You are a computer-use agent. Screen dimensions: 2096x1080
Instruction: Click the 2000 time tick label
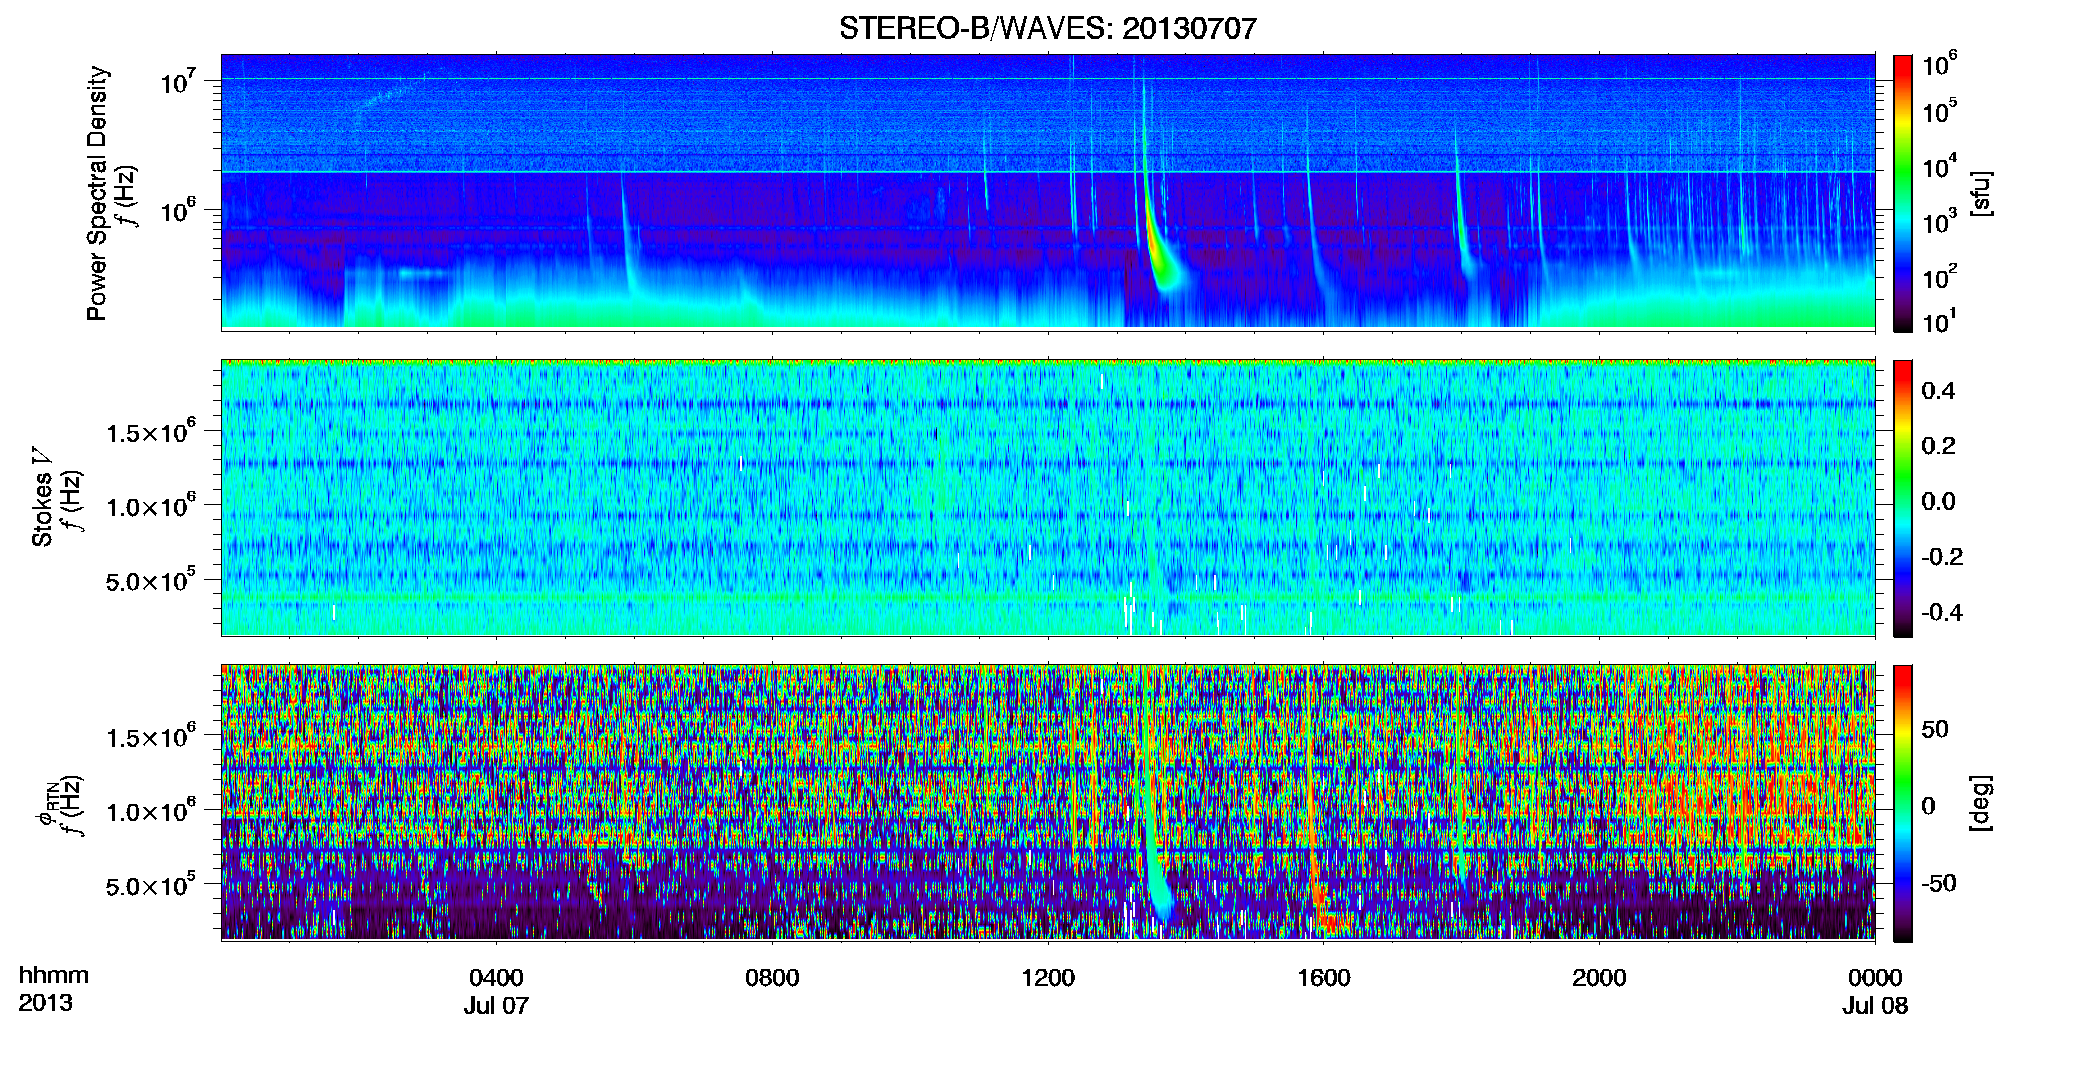[x=1599, y=978]
